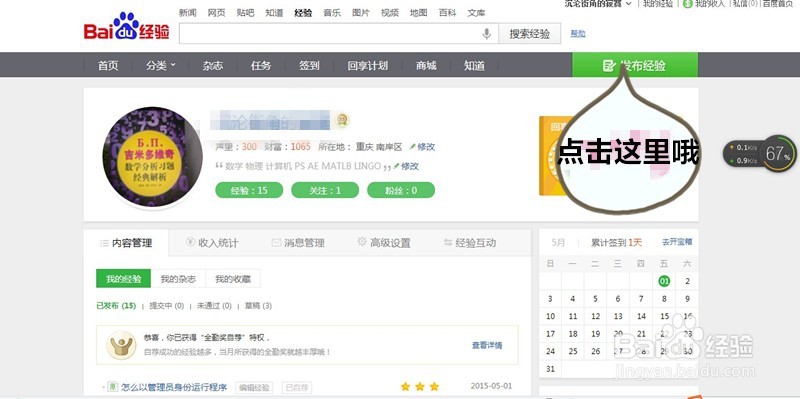Click the pencil icon next to 重庆 南岸区
The width and height of the screenshot is (800, 399).
point(412,147)
